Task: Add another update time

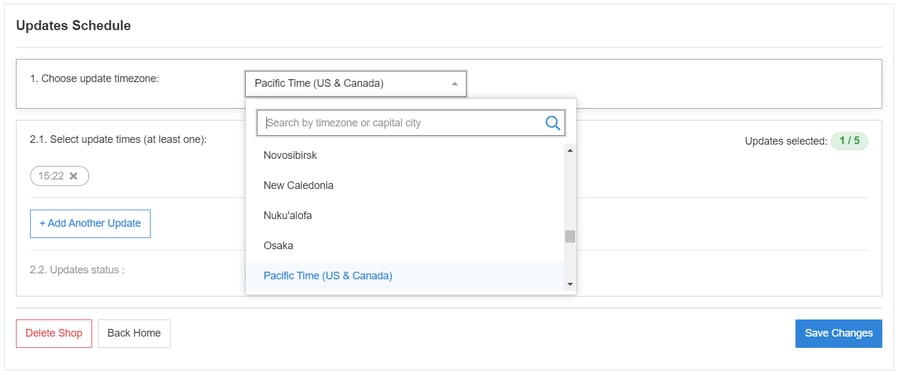Action: tap(90, 223)
